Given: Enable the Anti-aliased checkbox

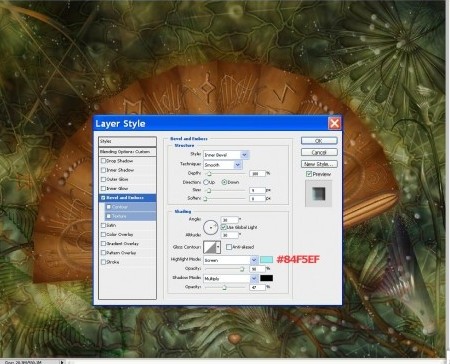Looking at the screenshot, I should [x=229, y=247].
